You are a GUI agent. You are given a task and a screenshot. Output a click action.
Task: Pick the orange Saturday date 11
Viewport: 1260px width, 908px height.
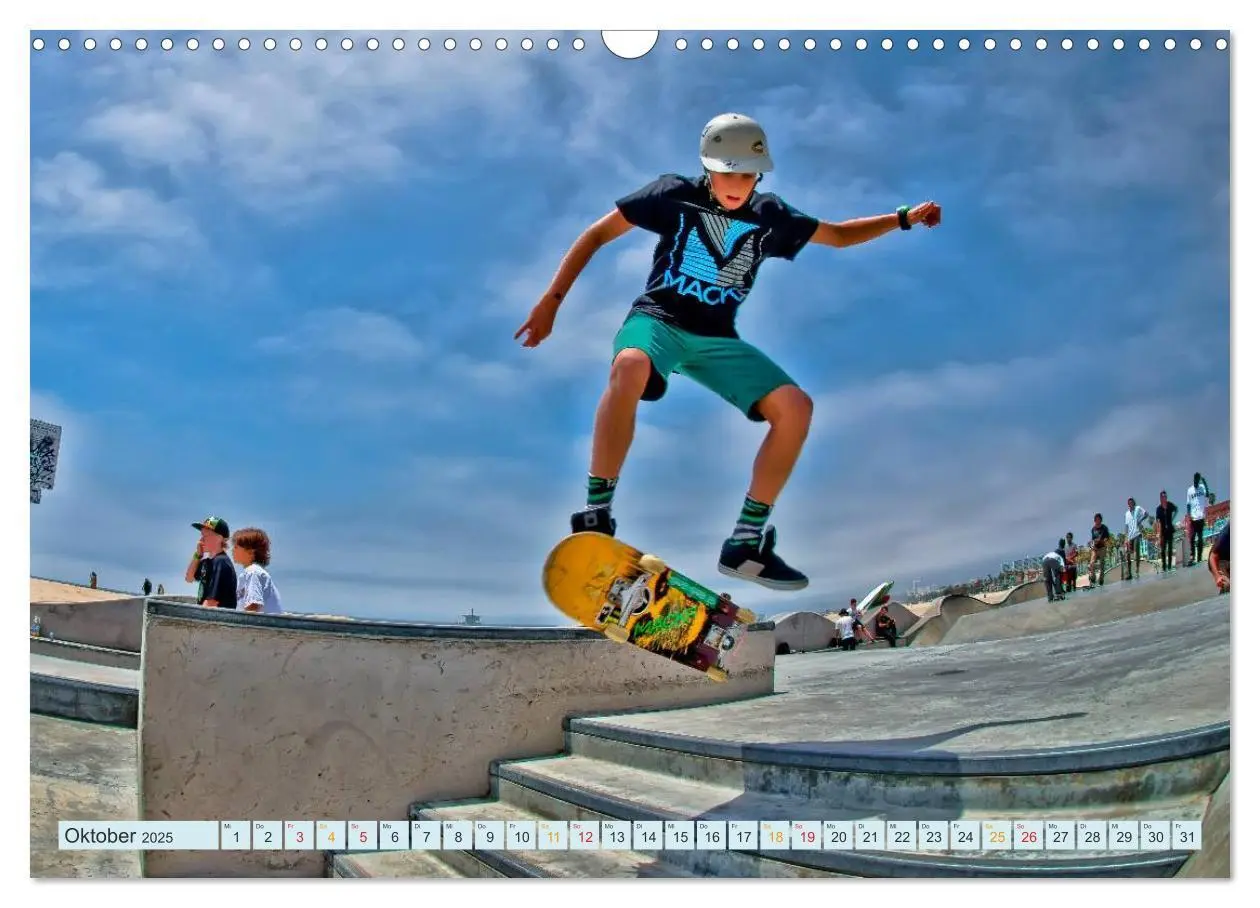[553, 836]
